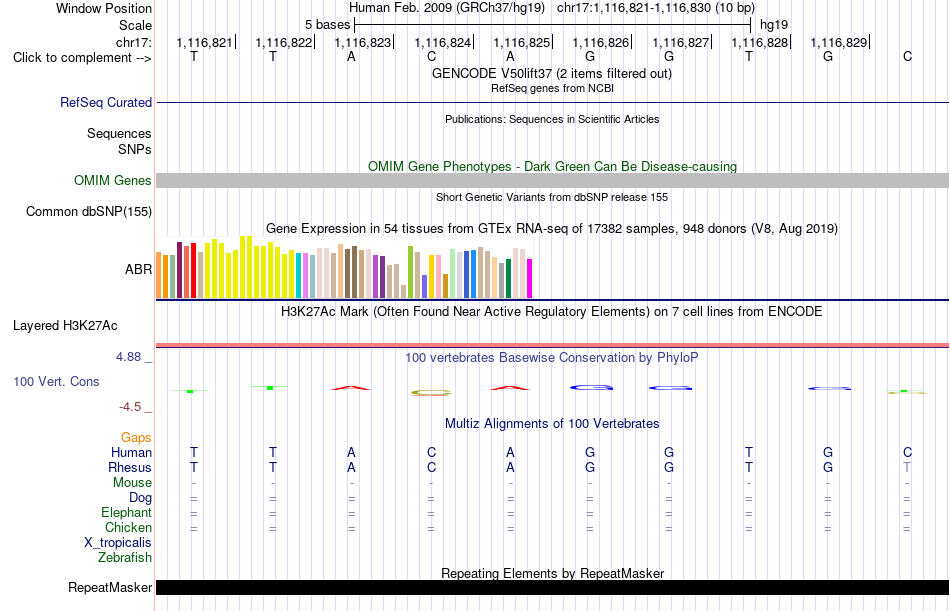Click the 5 bases scale bar
Screen dimensions: 950x611
[x=553, y=25]
